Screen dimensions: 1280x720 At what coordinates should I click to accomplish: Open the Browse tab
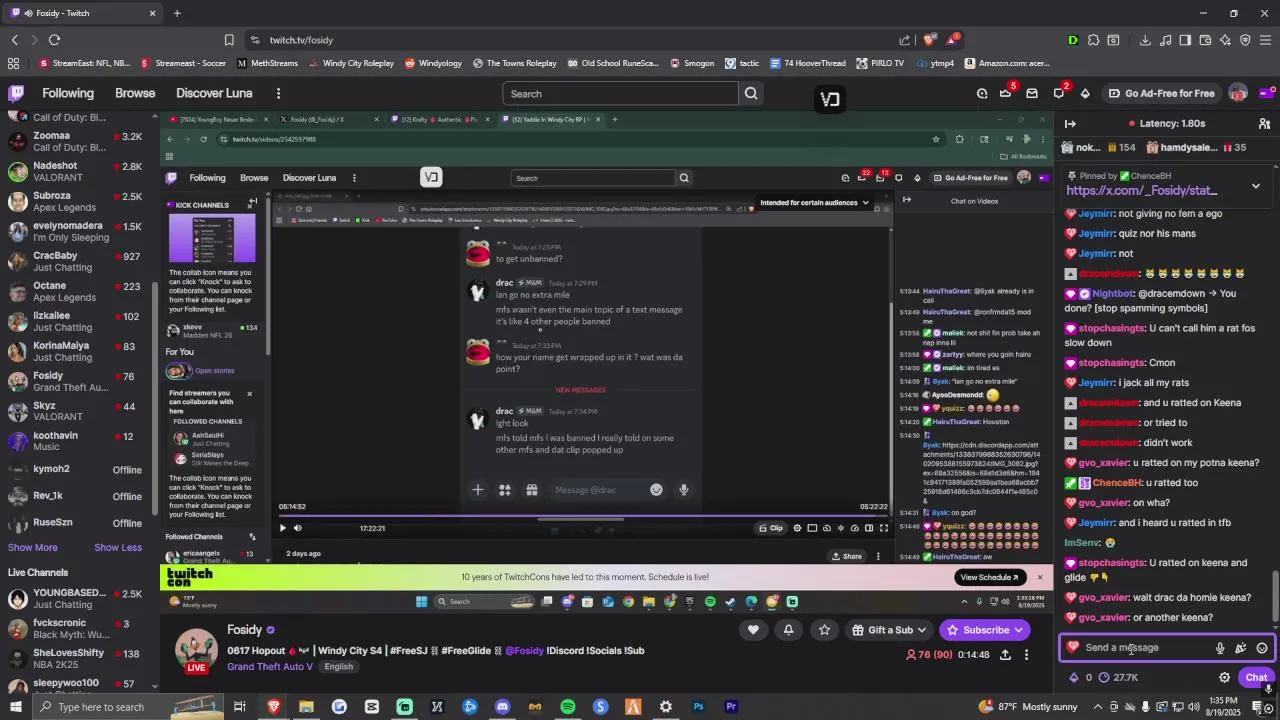135,93
